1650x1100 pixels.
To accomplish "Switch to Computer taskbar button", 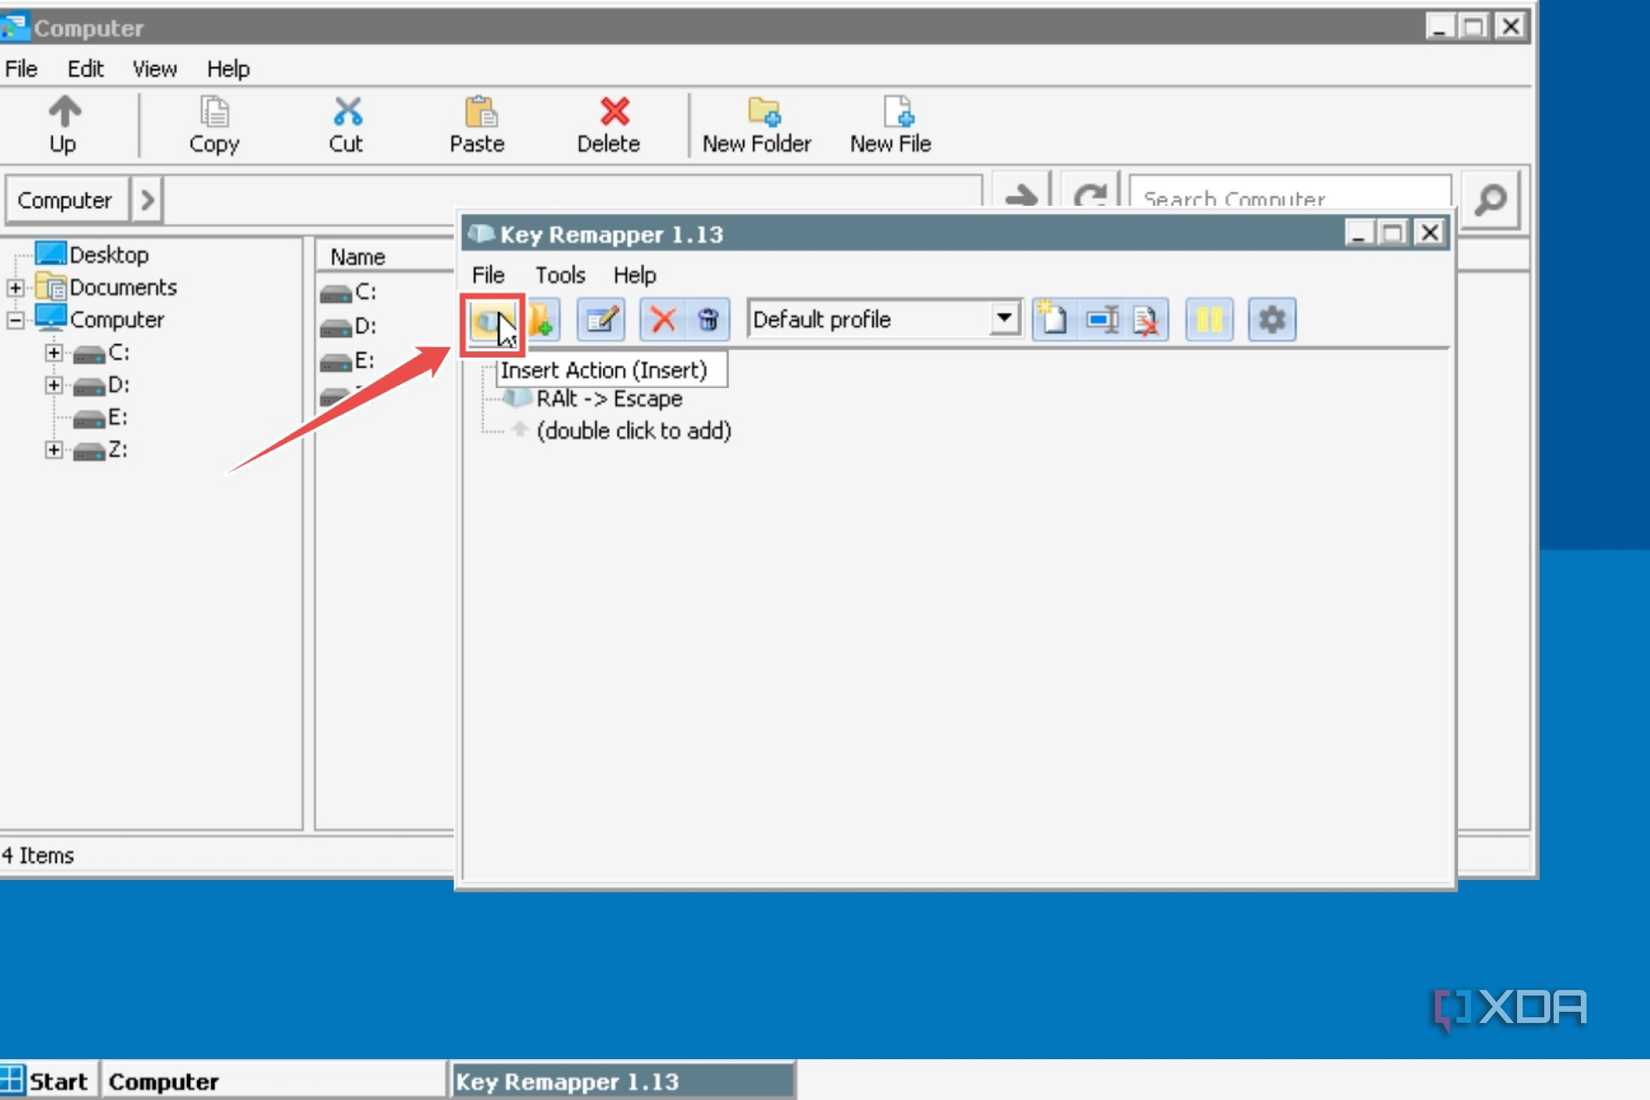I will click(272, 1081).
